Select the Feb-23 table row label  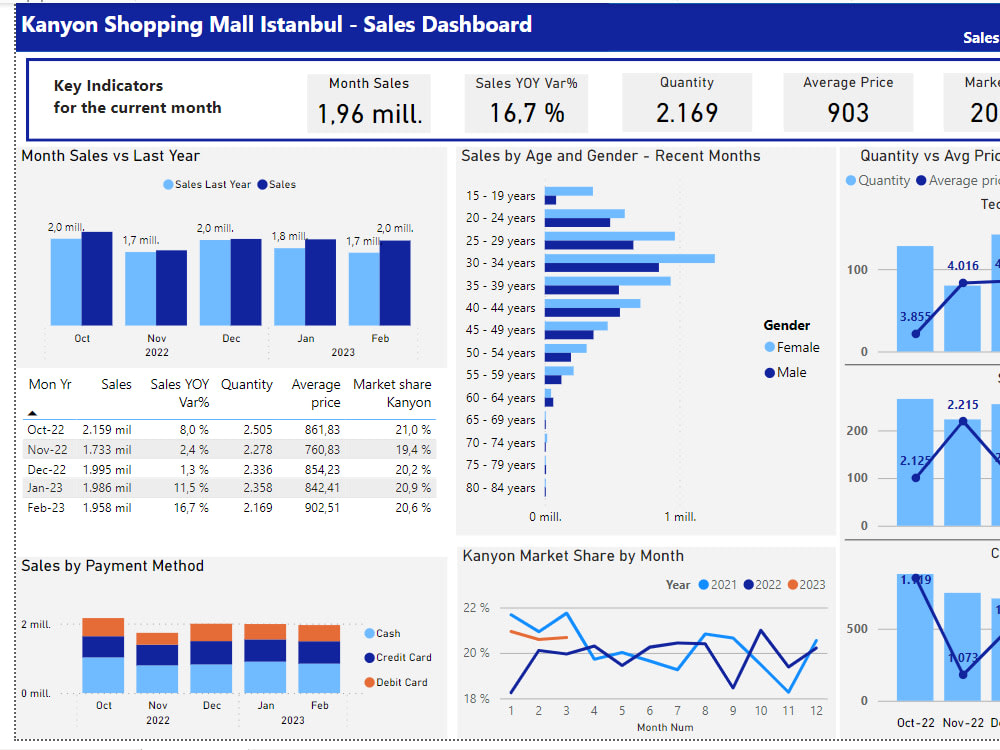[x=46, y=508]
